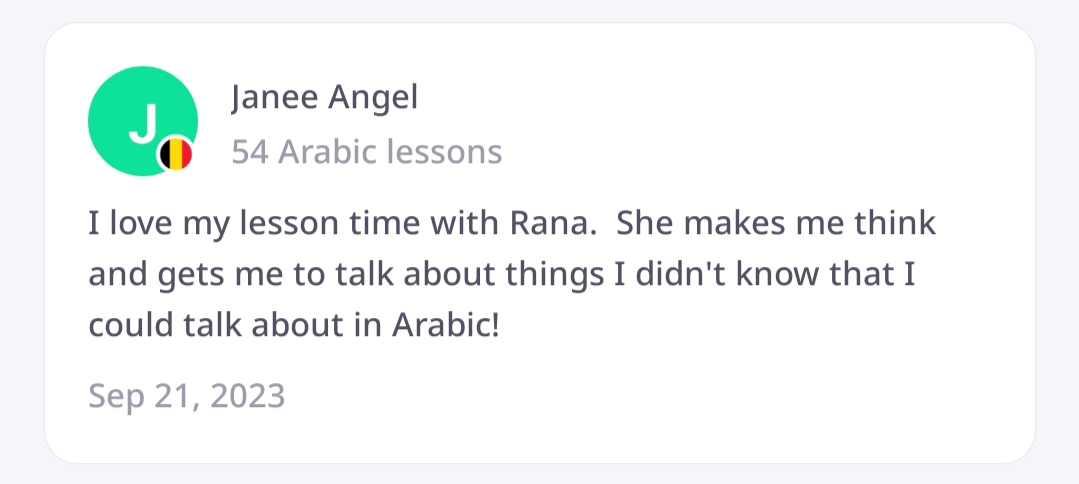This screenshot has height=484, width=1079.
Task: Click the phrase "She makes me think"
Action: 775,223
